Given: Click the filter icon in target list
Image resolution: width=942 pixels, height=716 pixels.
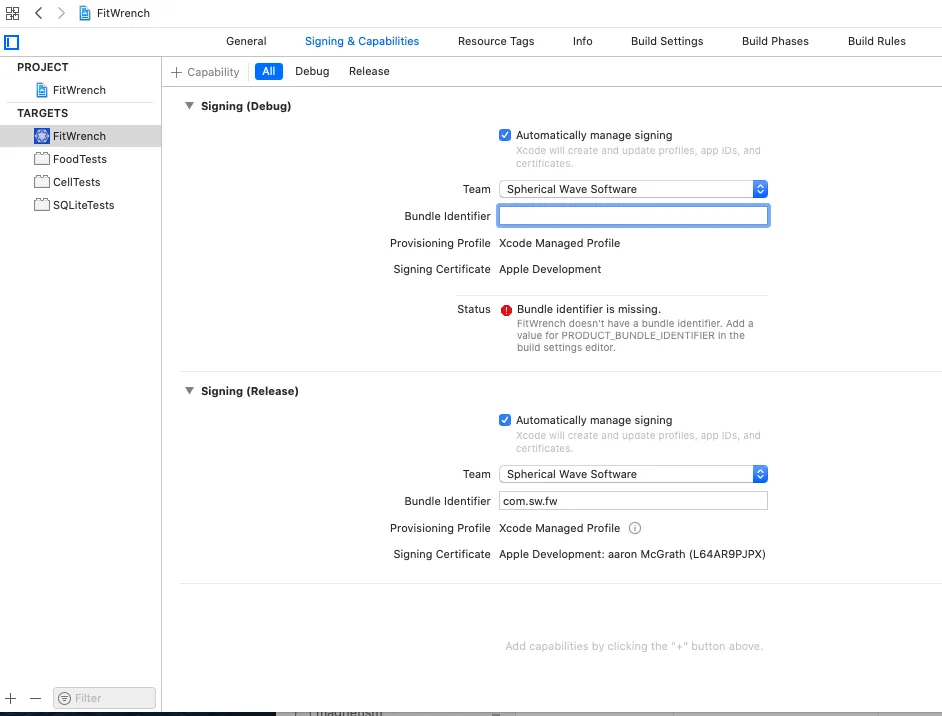Looking at the screenshot, I should tap(64, 699).
